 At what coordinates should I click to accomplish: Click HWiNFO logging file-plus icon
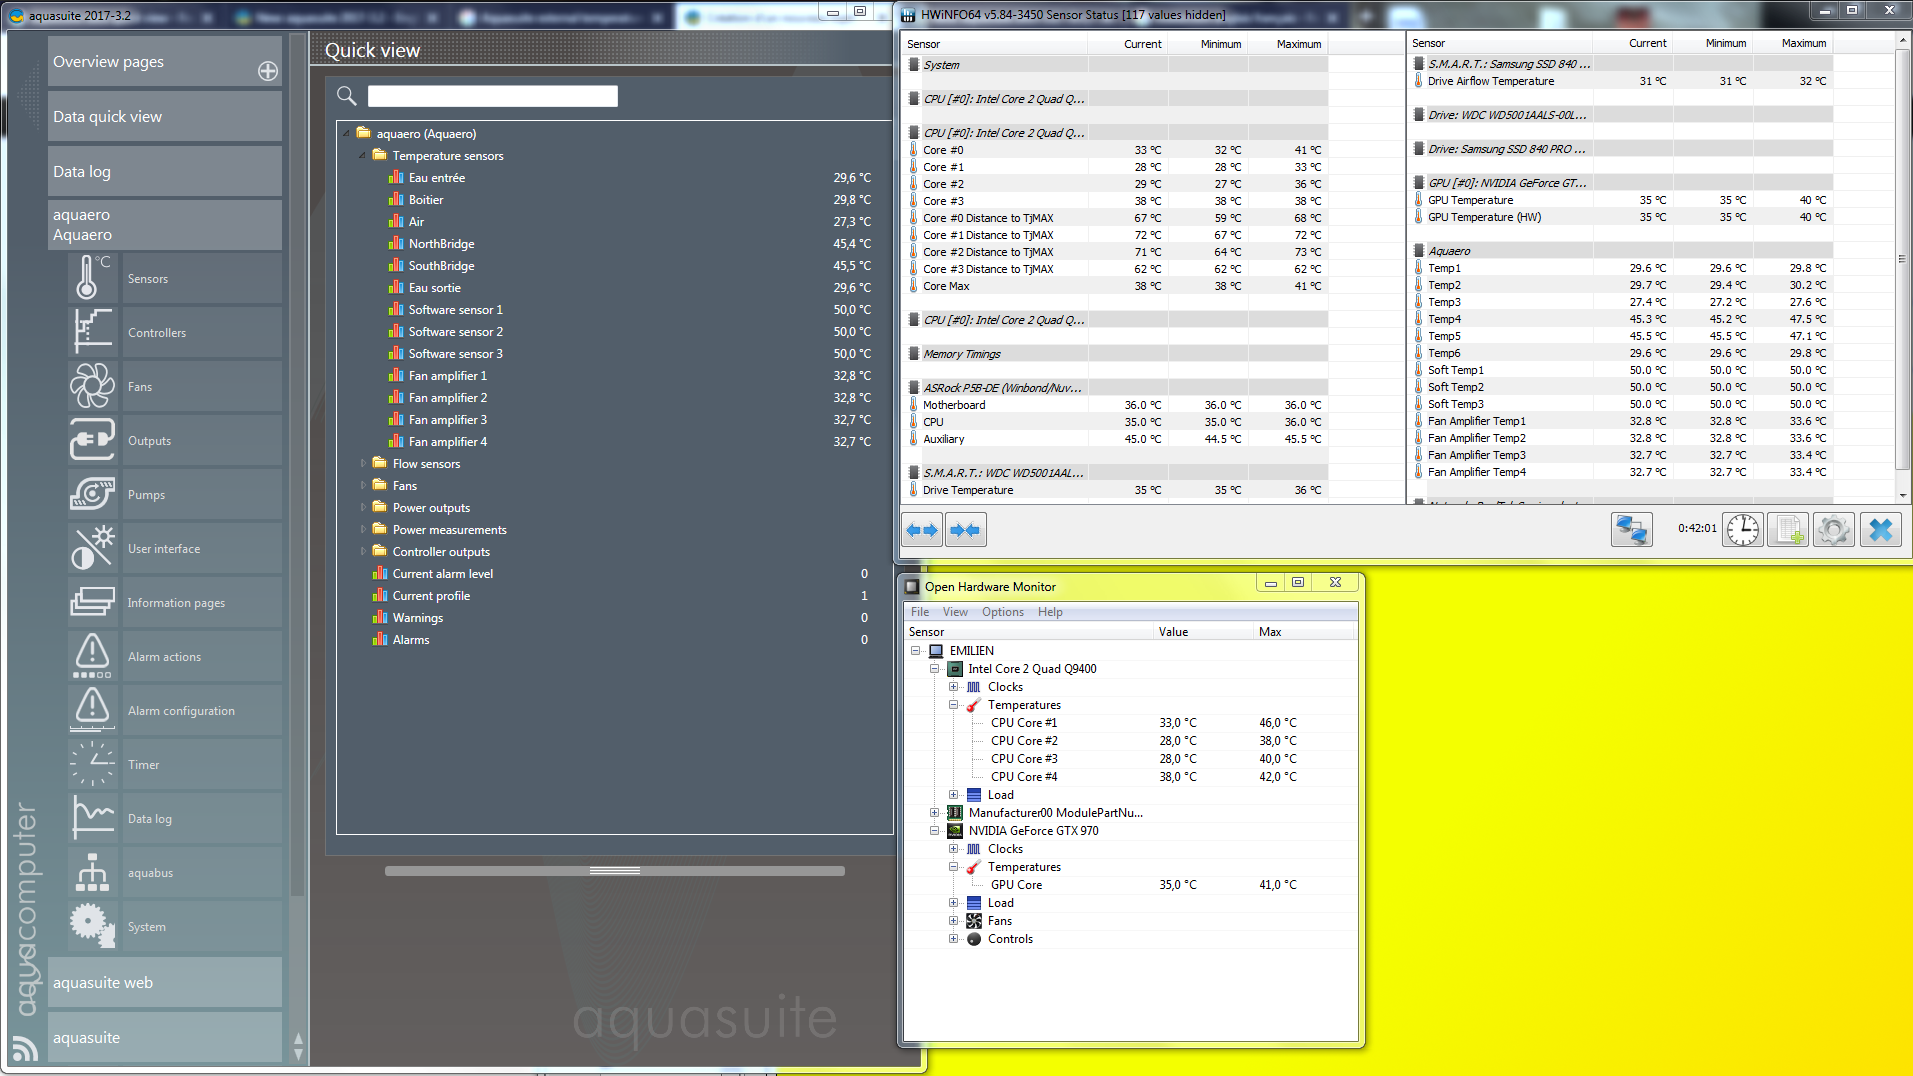click(x=1787, y=529)
